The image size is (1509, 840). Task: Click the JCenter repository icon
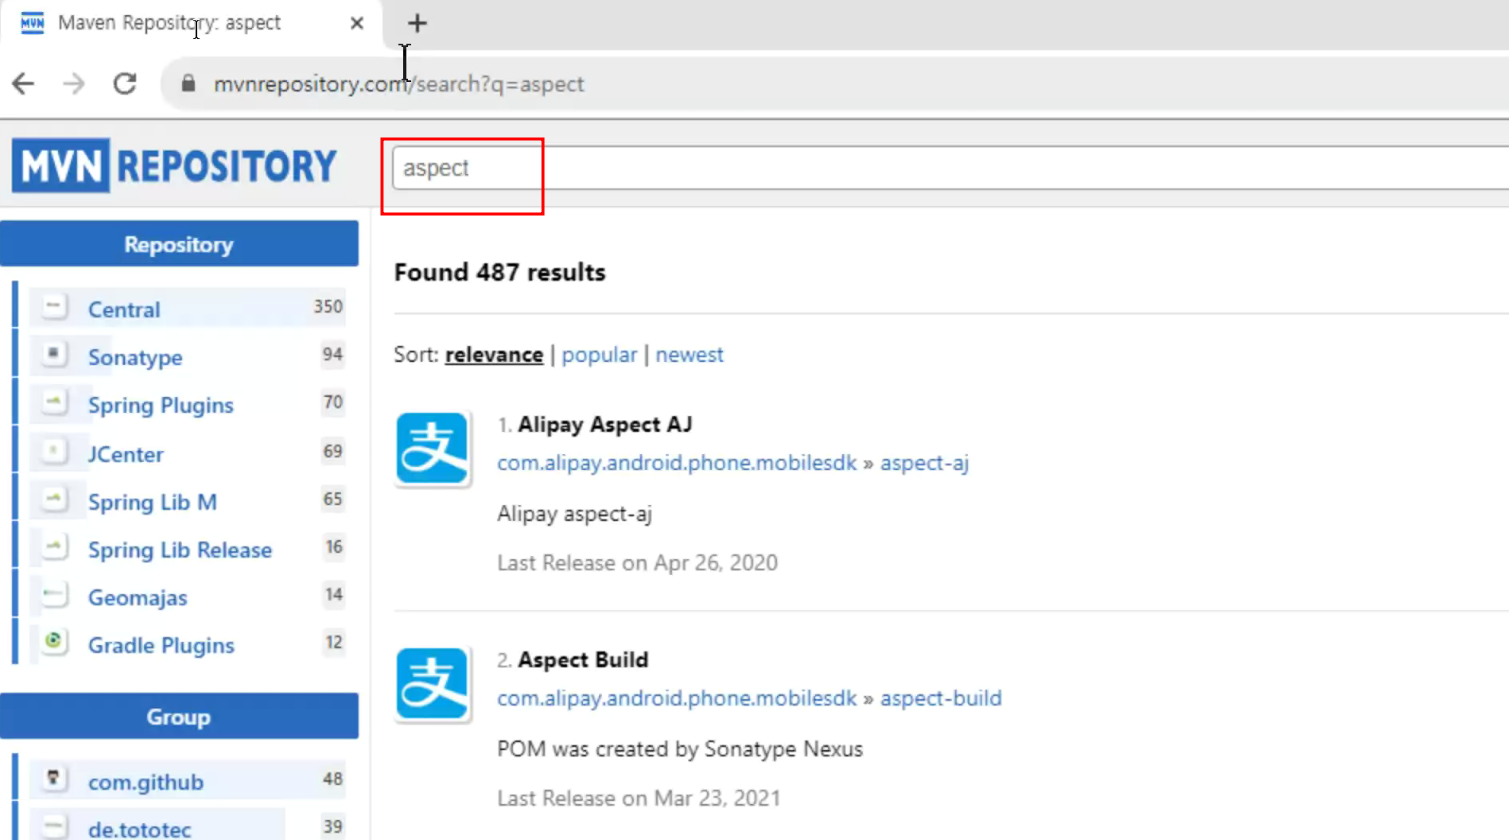[x=54, y=452]
